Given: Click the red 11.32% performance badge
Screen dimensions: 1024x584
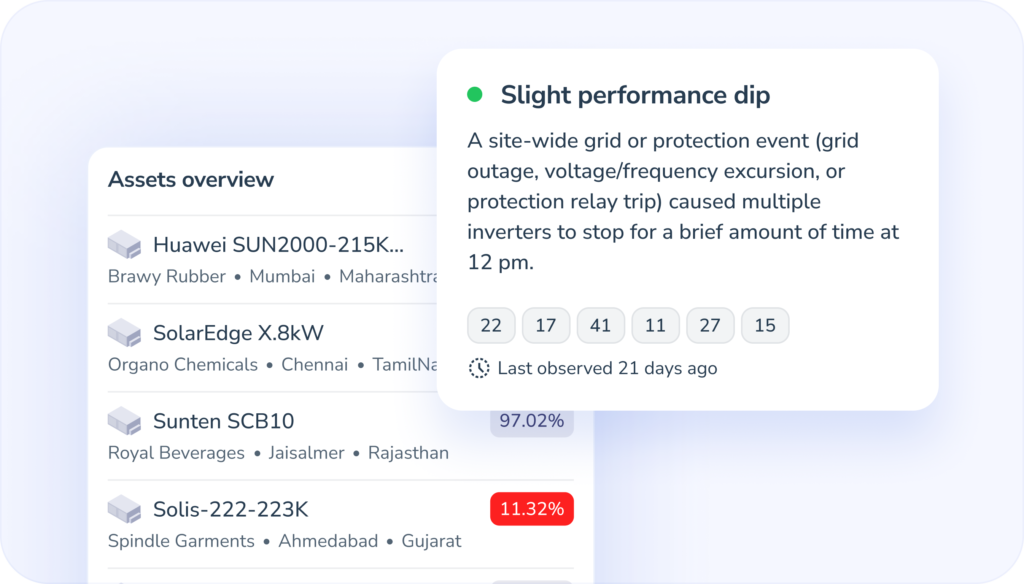Looking at the screenshot, I should [x=531, y=509].
